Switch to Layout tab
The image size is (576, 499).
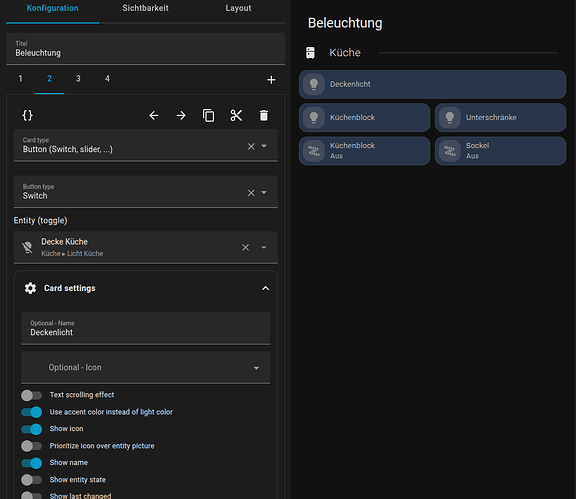pyautogui.click(x=238, y=8)
